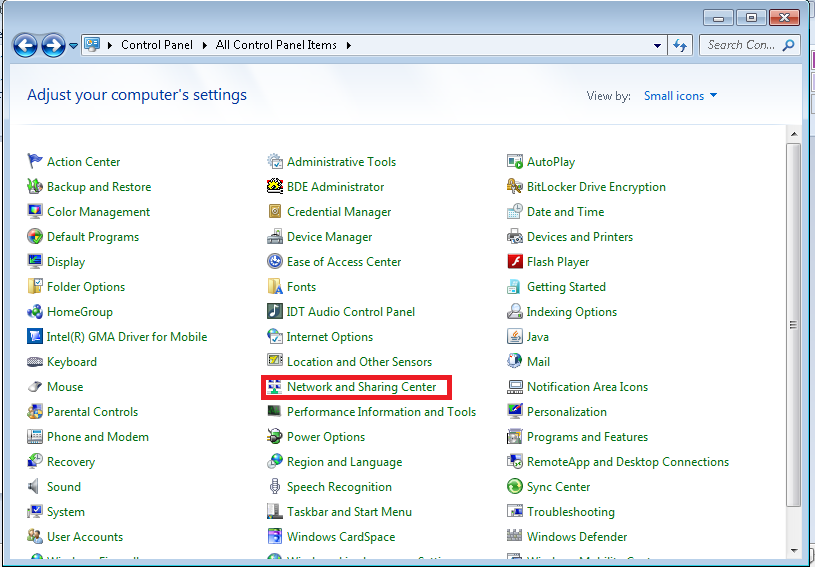Open the Java icon

pyautogui.click(x=515, y=336)
